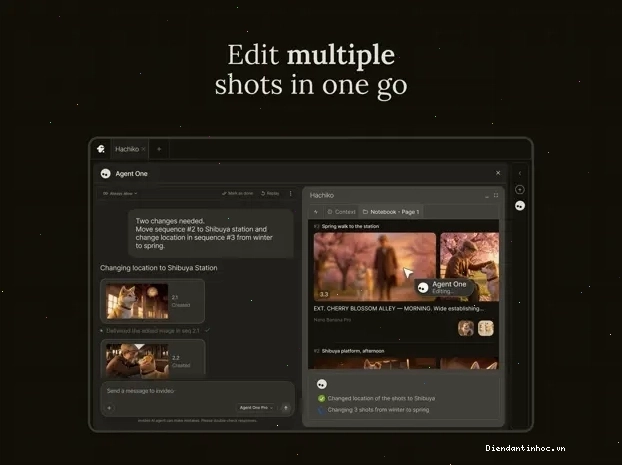
Task: Mark the conversation as done
Action: coord(237,193)
